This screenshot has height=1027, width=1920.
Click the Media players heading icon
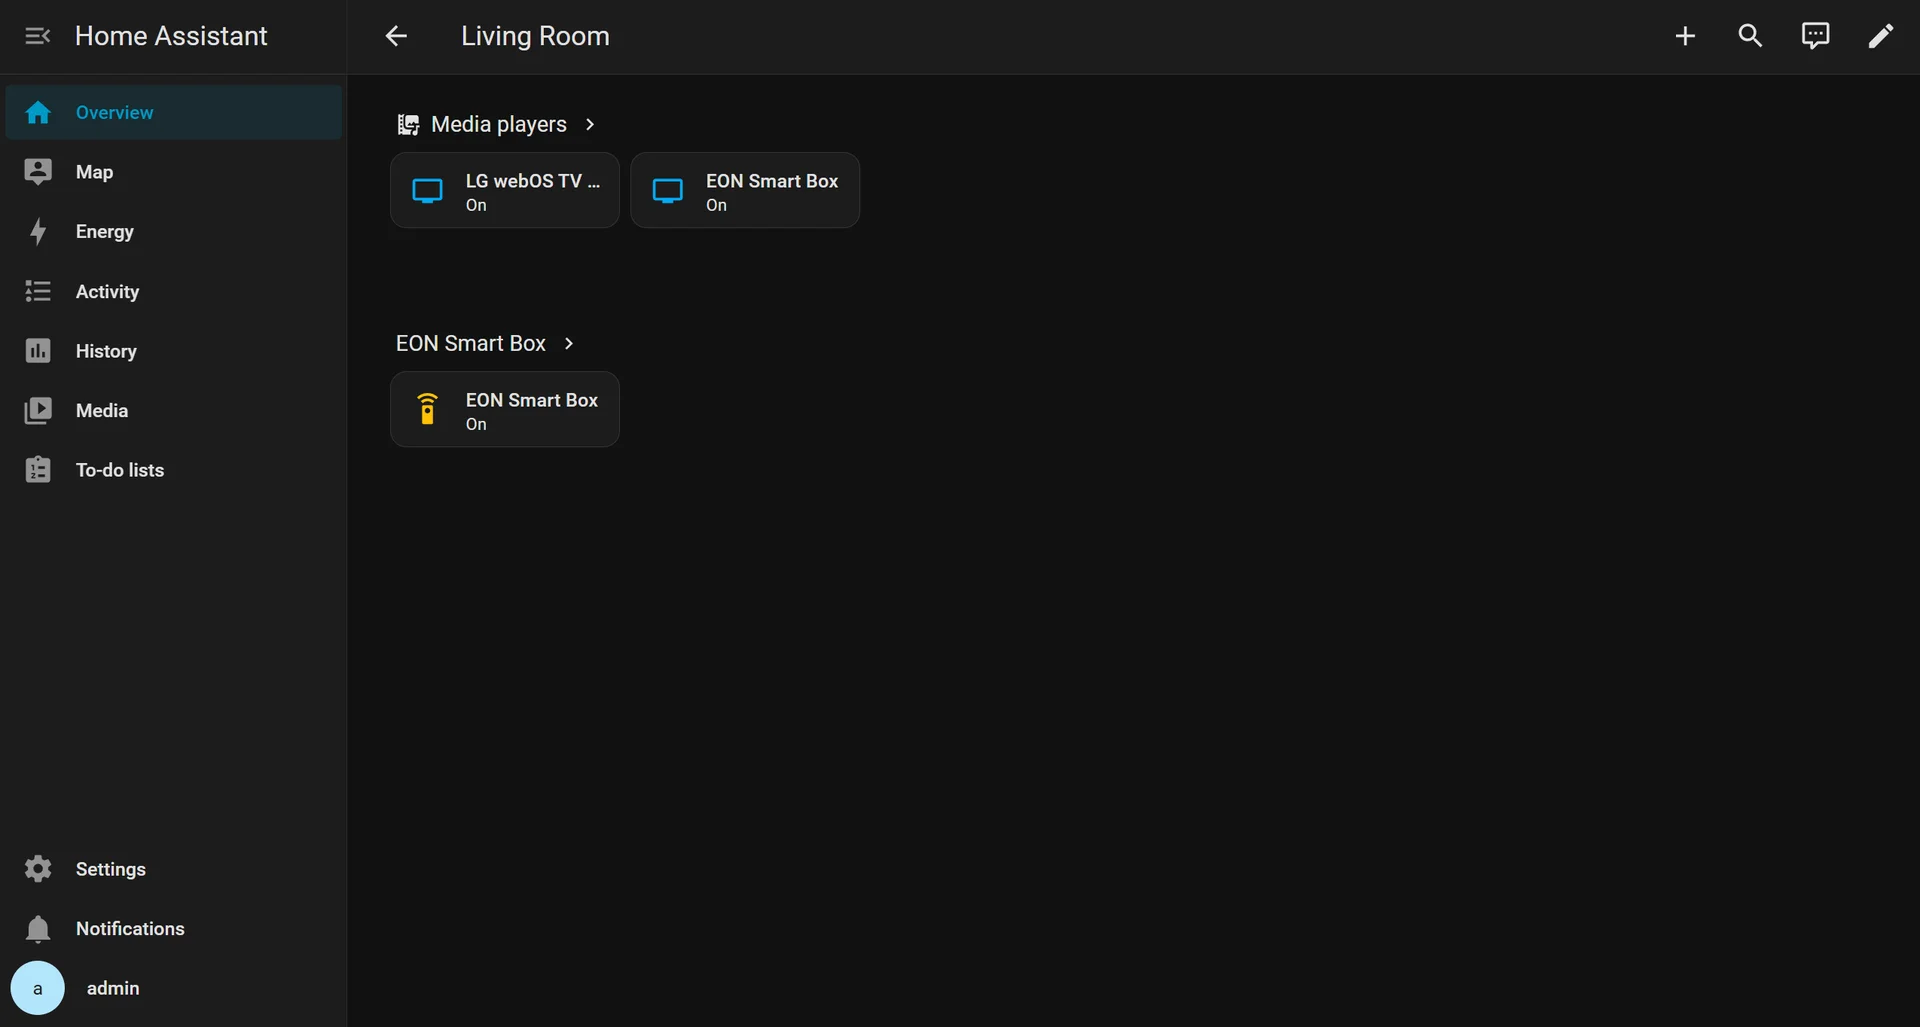coord(408,124)
